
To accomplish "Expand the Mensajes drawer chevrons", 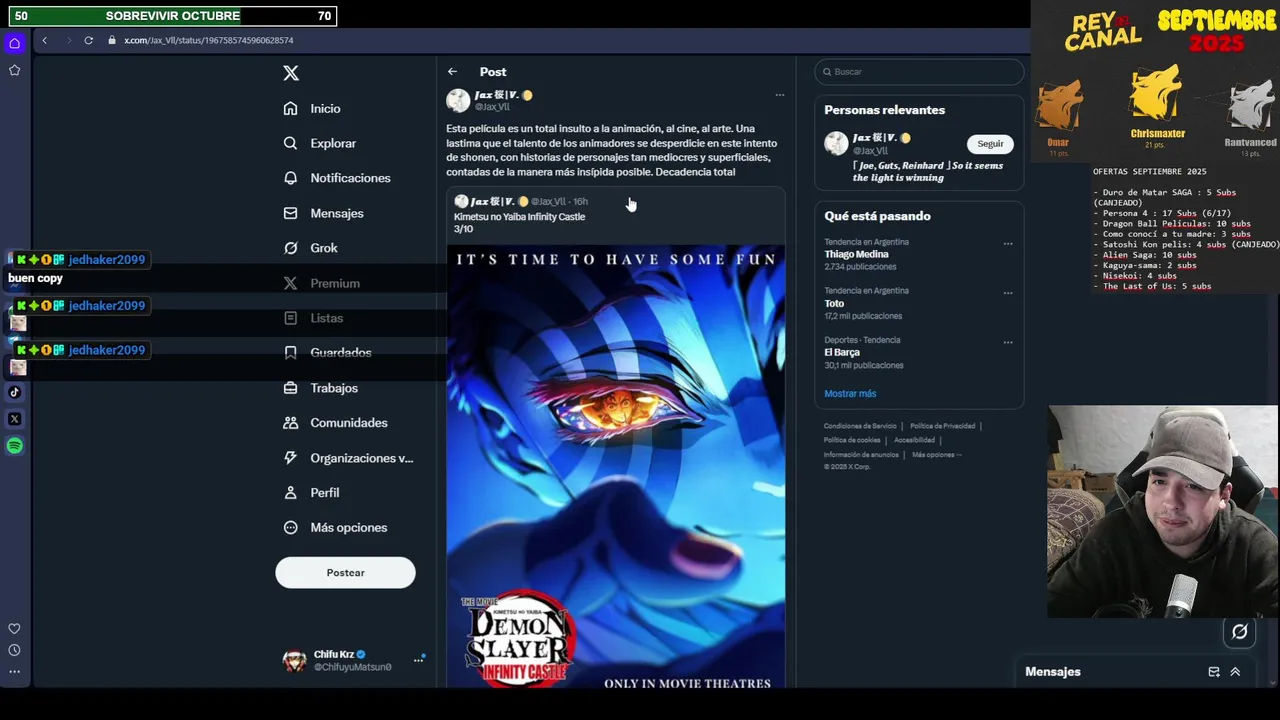I will 1235,672.
